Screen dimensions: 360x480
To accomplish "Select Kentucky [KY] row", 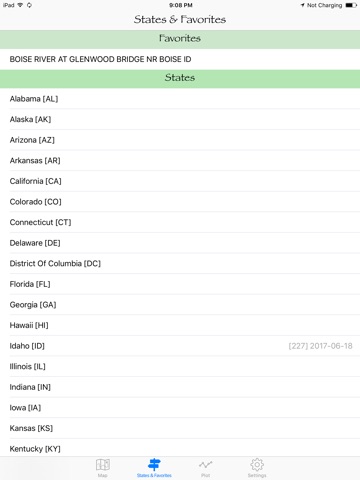I will point(180,448).
